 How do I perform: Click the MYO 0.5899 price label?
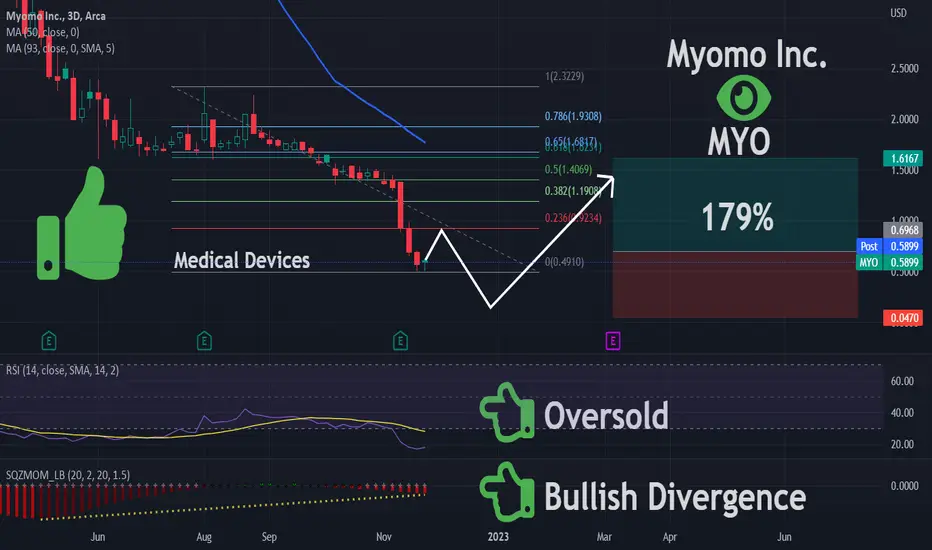click(889, 262)
